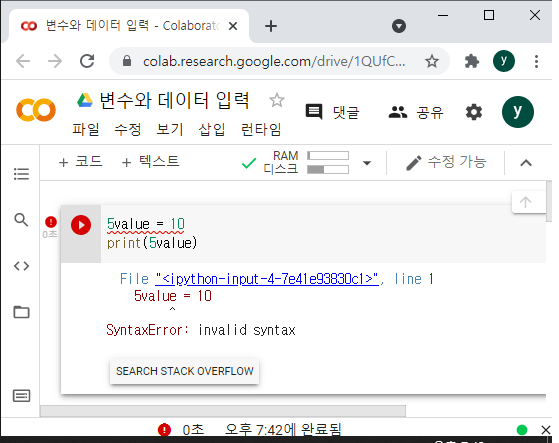Click the move cell up arrow

(525, 202)
